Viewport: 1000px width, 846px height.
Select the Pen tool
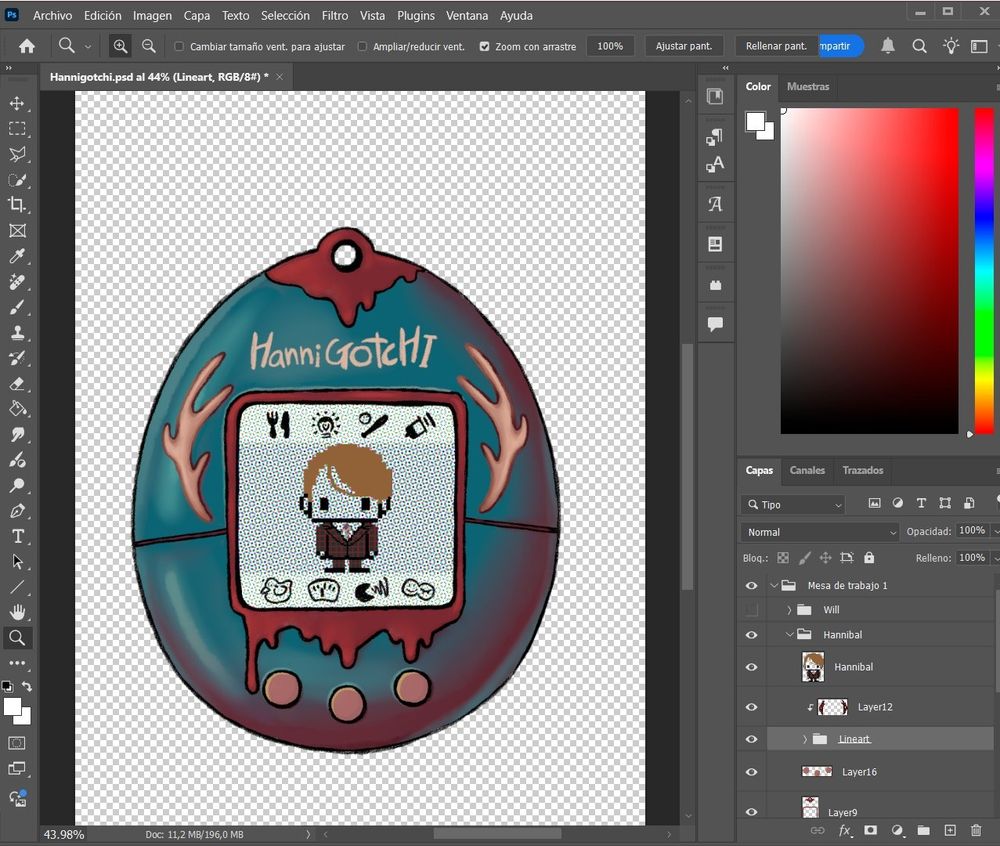click(x=17, y=511)
